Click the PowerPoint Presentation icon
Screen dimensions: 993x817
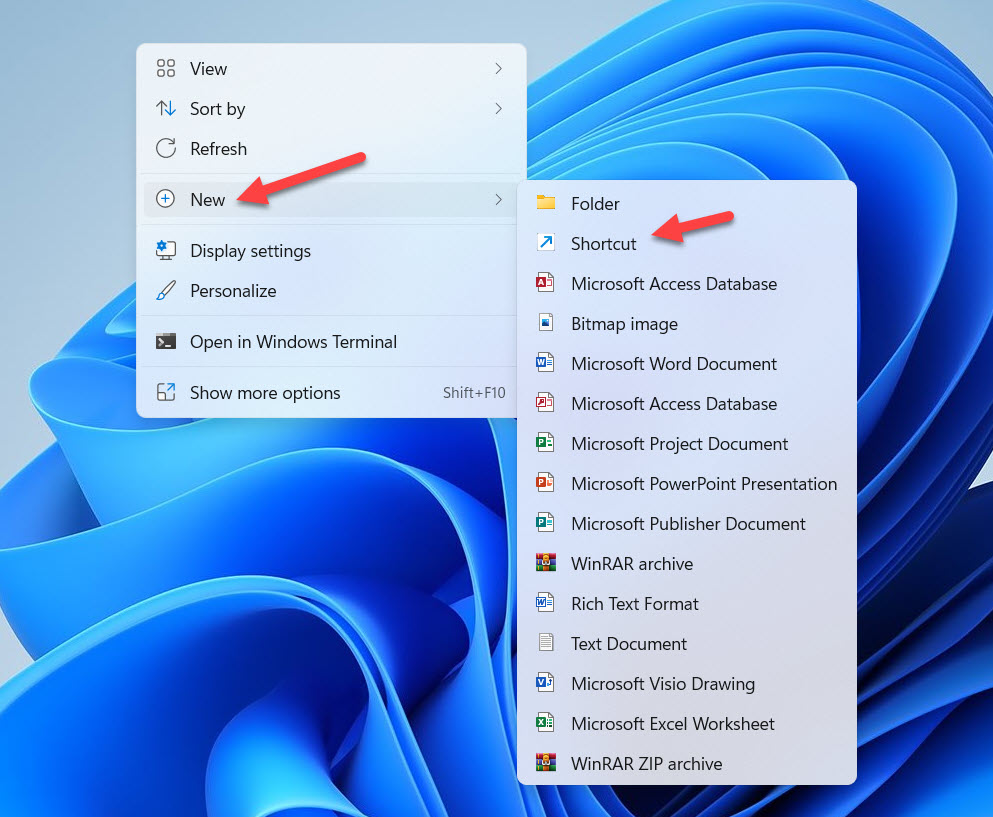(x=546, y=484)
